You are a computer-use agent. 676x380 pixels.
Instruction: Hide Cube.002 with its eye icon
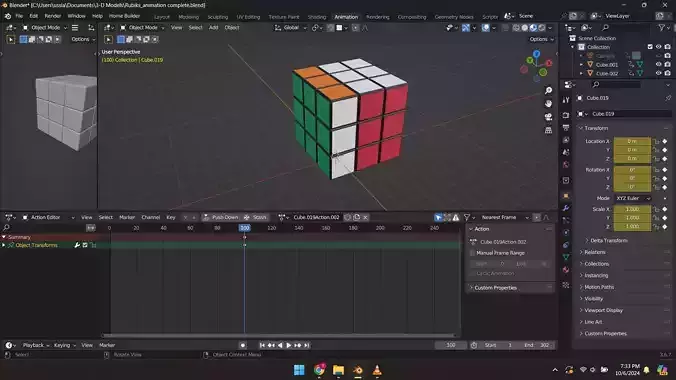[658, 73]
